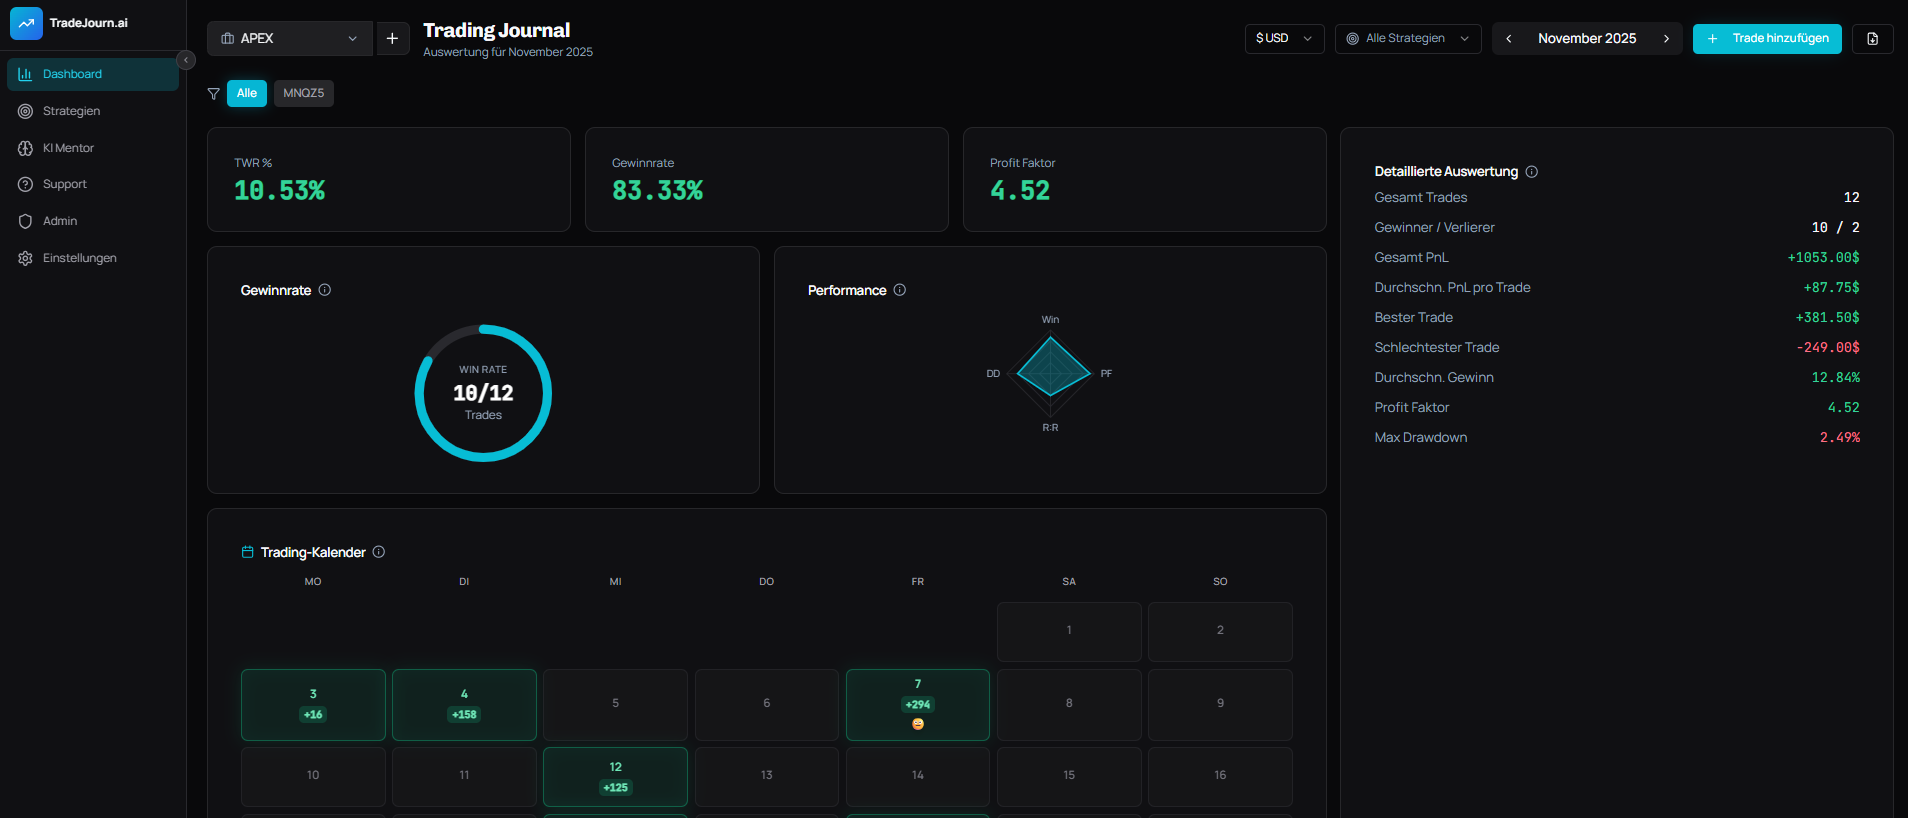
Task: Show info for Detaillierte Auswertung
Action: pos(1532,171)
